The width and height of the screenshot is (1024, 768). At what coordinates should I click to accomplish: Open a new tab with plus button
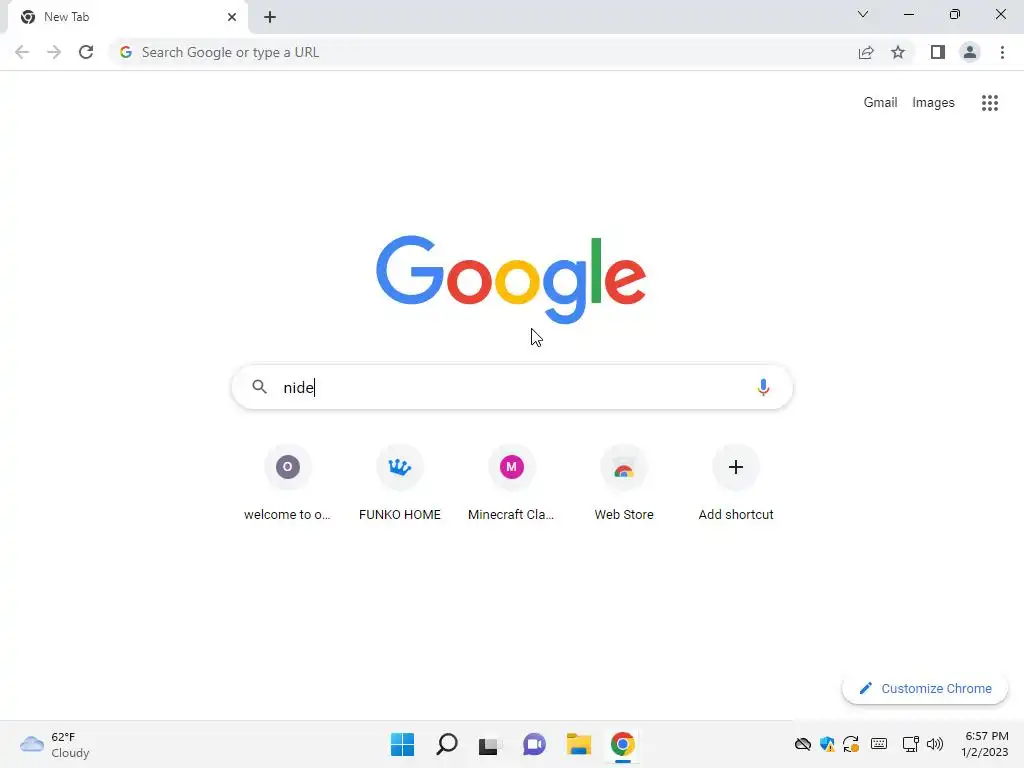click(270, 17)
